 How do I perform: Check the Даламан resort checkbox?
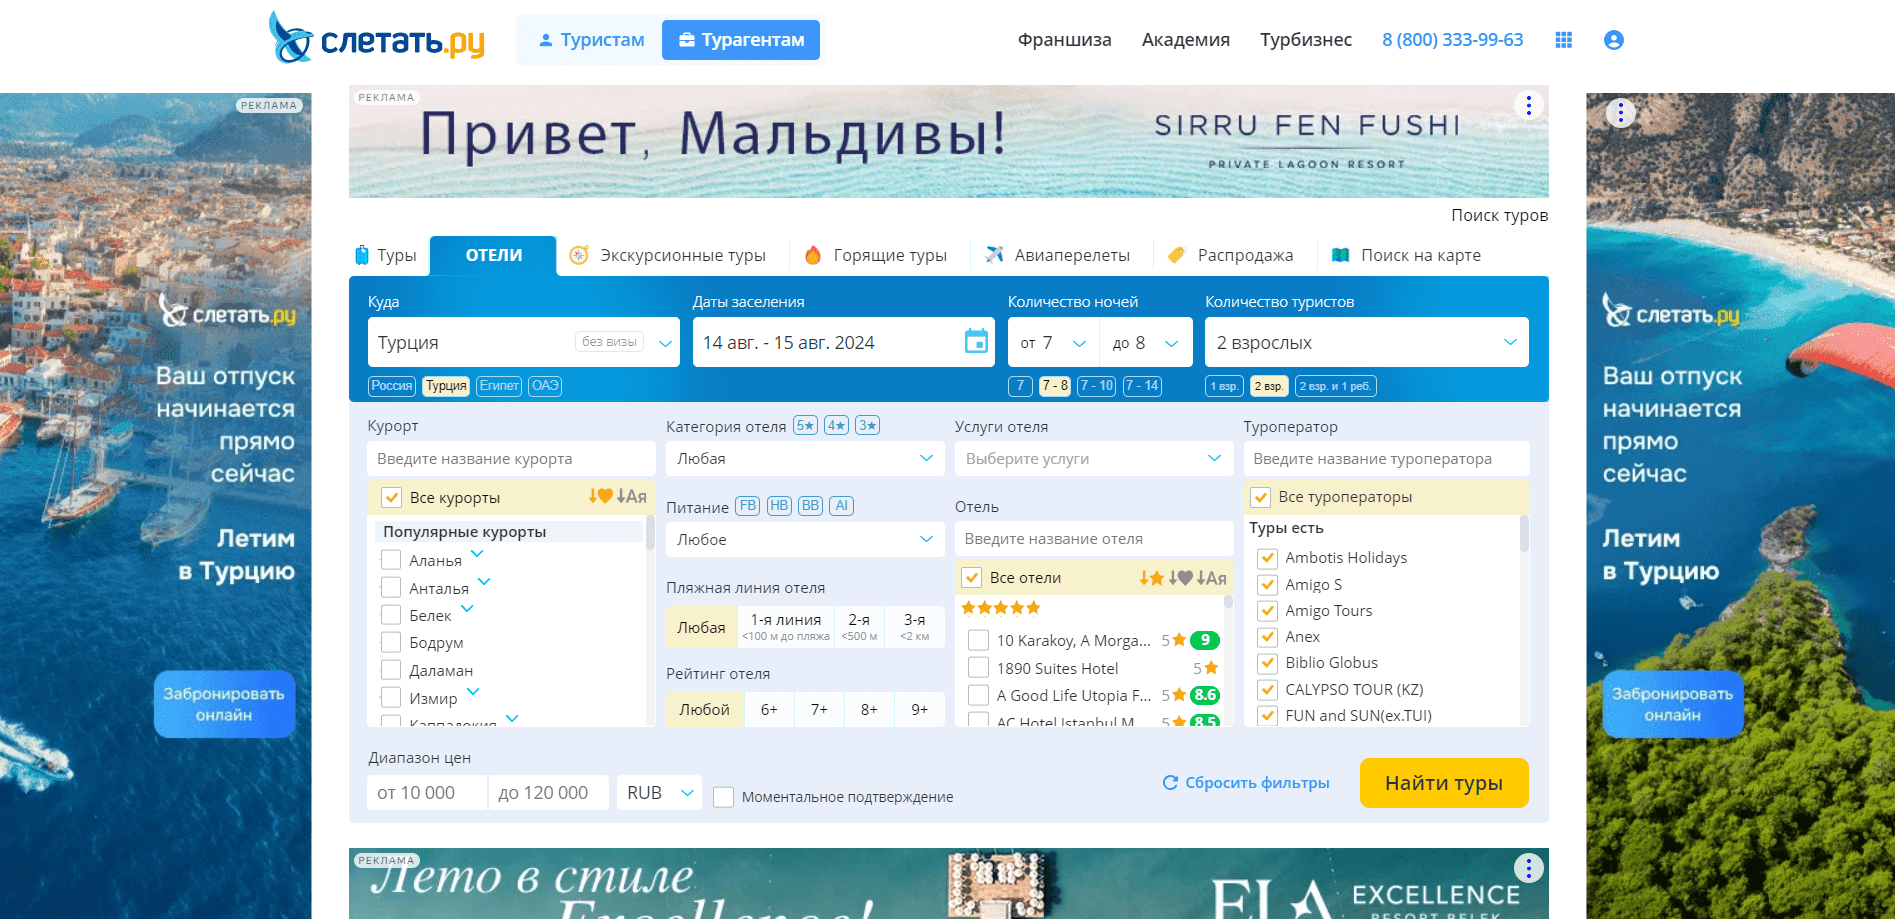pos(391,670)
